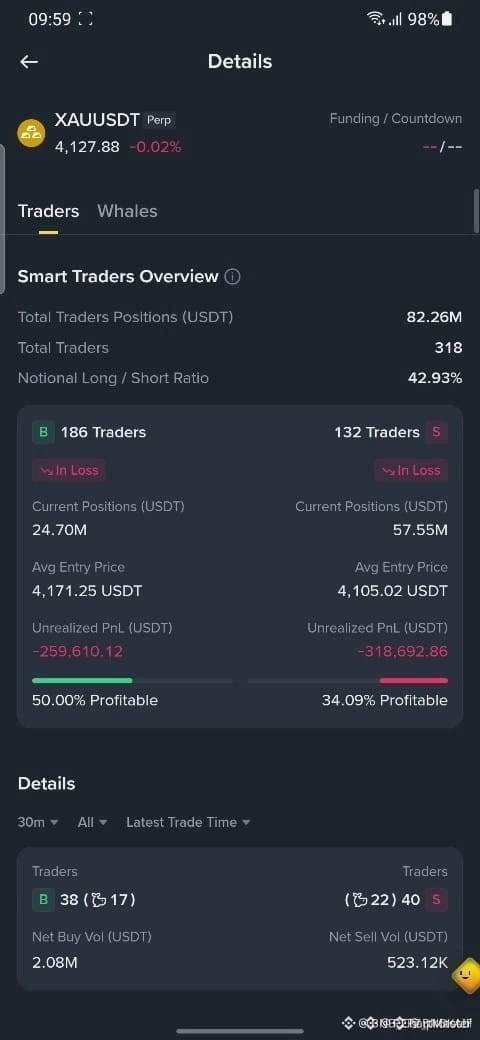This screenshot has width=480, height=1040.
Task: Tap the yellow smiley assistant icon
Action: coord(467,974)
